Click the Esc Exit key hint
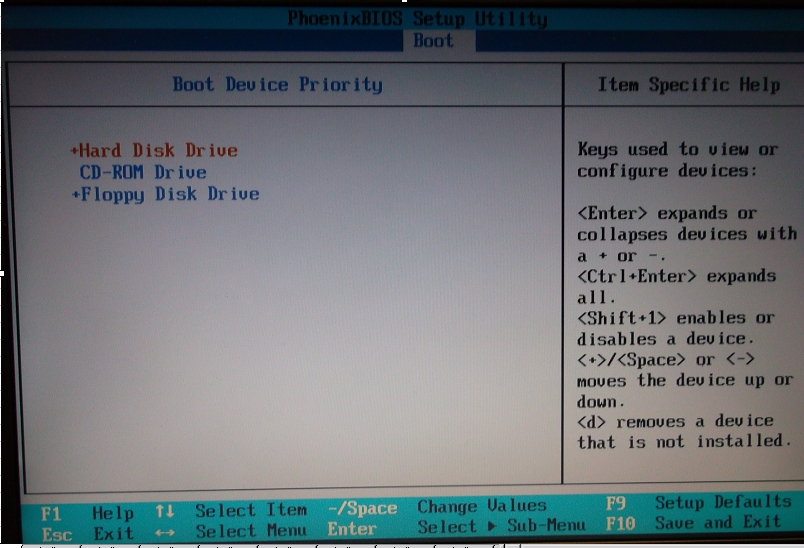The image size is (804, 548). coord(87,534)
